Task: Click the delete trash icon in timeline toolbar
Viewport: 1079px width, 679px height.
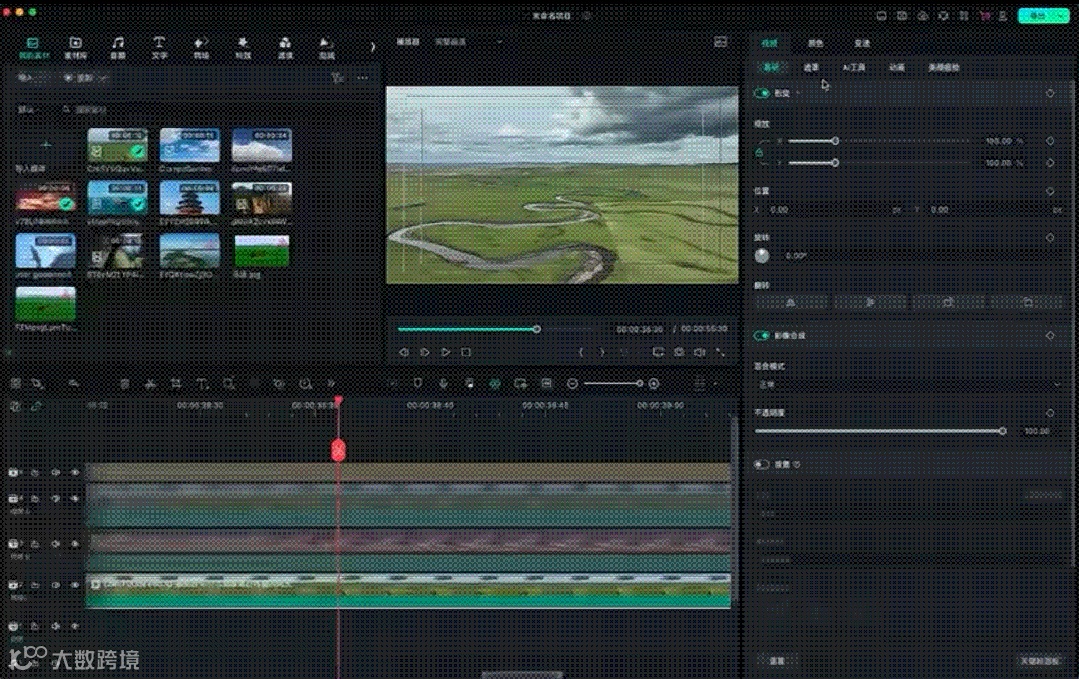Action: pos(125,384)
